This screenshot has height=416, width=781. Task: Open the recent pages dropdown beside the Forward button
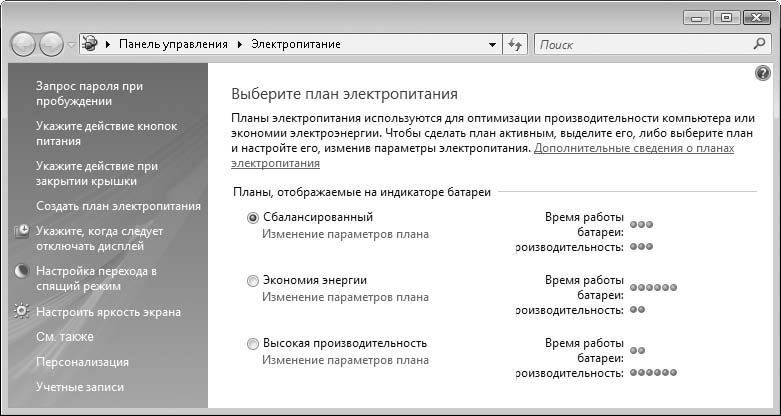(71, 45)
